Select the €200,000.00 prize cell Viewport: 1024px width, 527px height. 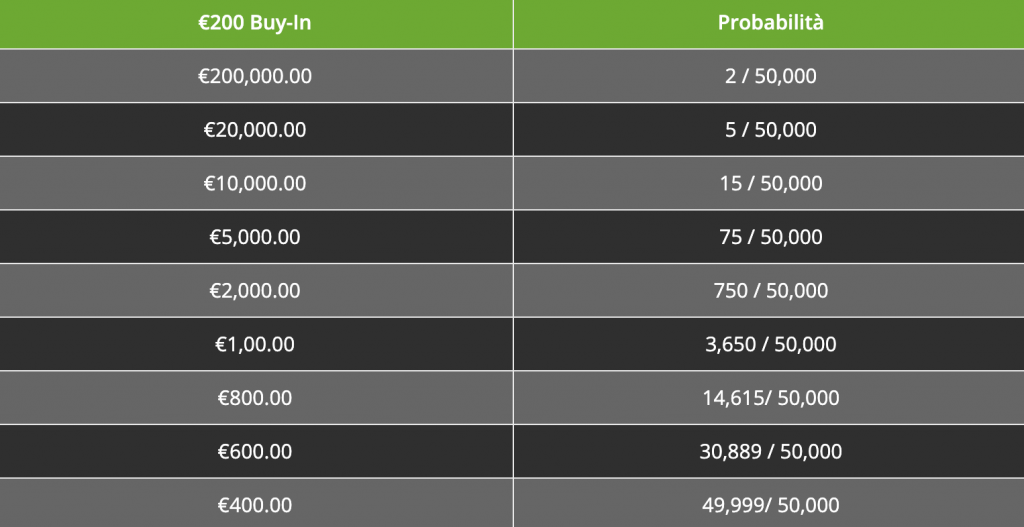coord(255,76)
